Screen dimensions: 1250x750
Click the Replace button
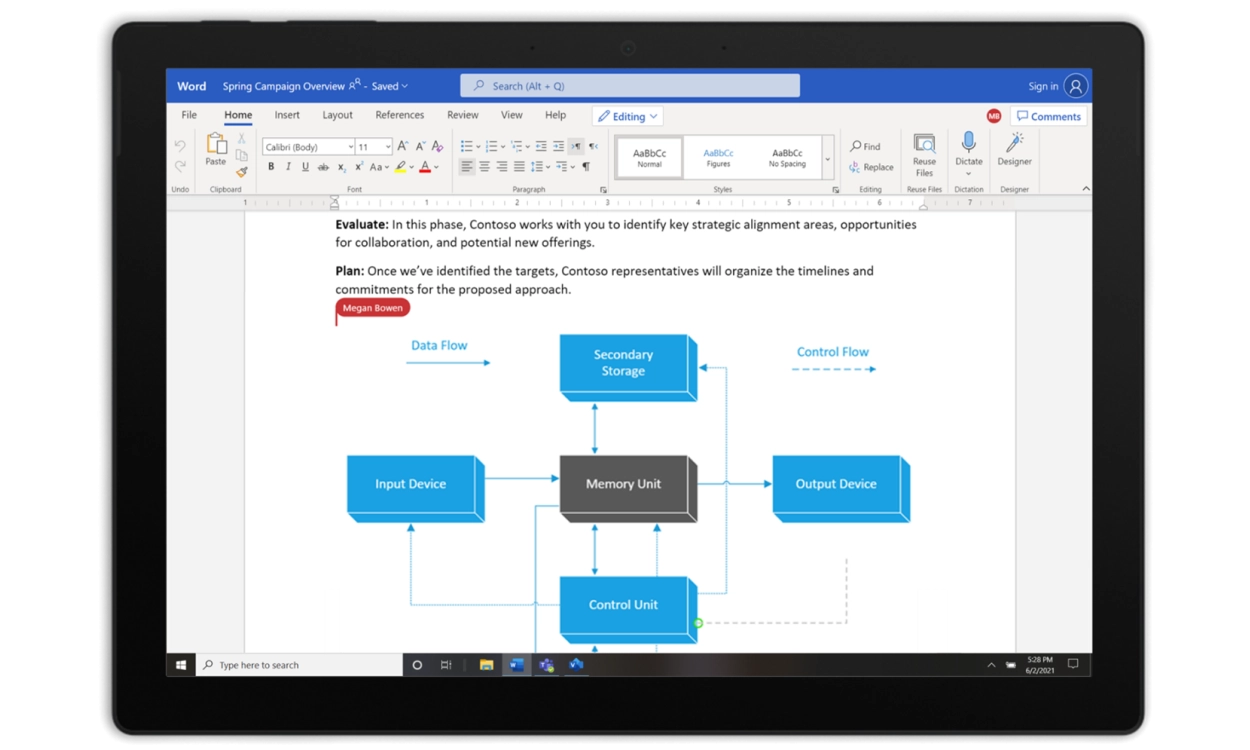pos(871,167)
